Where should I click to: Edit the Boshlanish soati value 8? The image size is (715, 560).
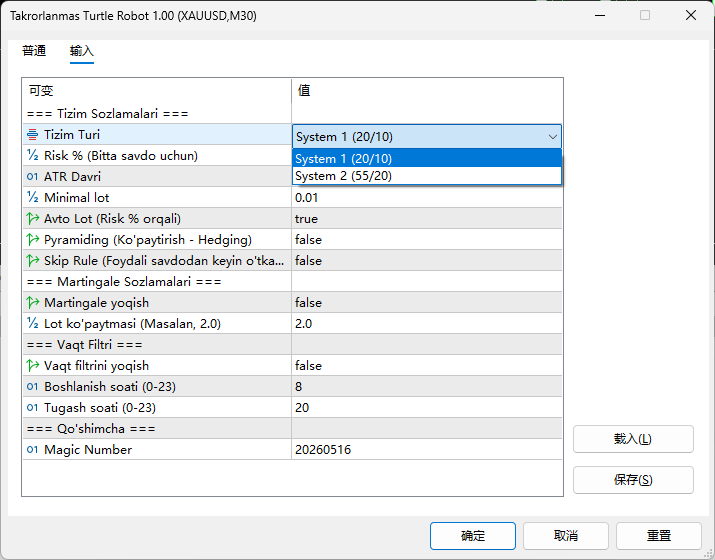(427, 386)
